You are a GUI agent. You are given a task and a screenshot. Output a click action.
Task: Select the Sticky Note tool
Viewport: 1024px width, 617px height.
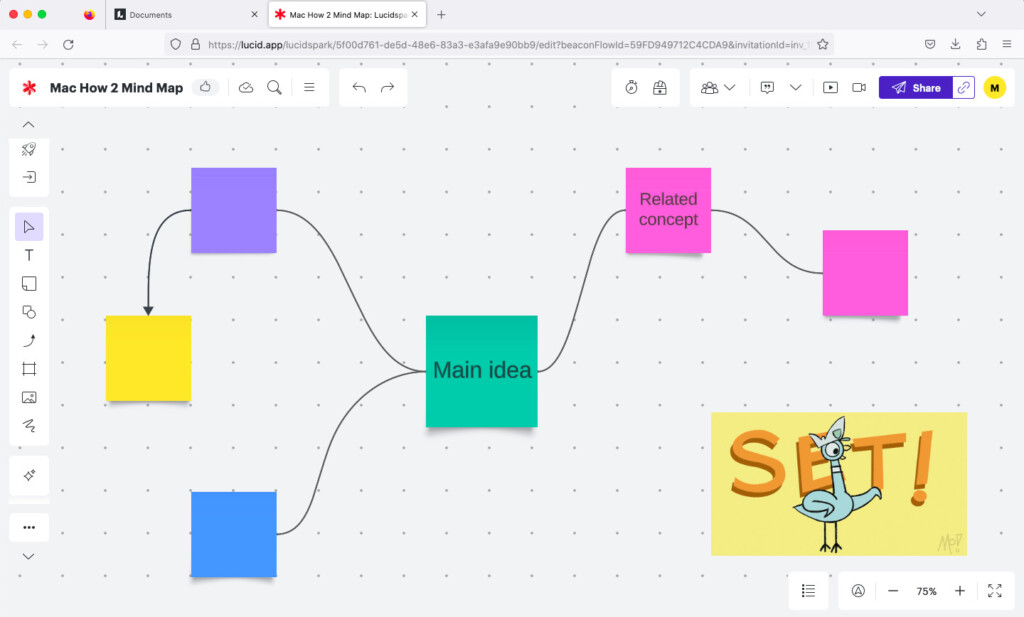point(29,284)
